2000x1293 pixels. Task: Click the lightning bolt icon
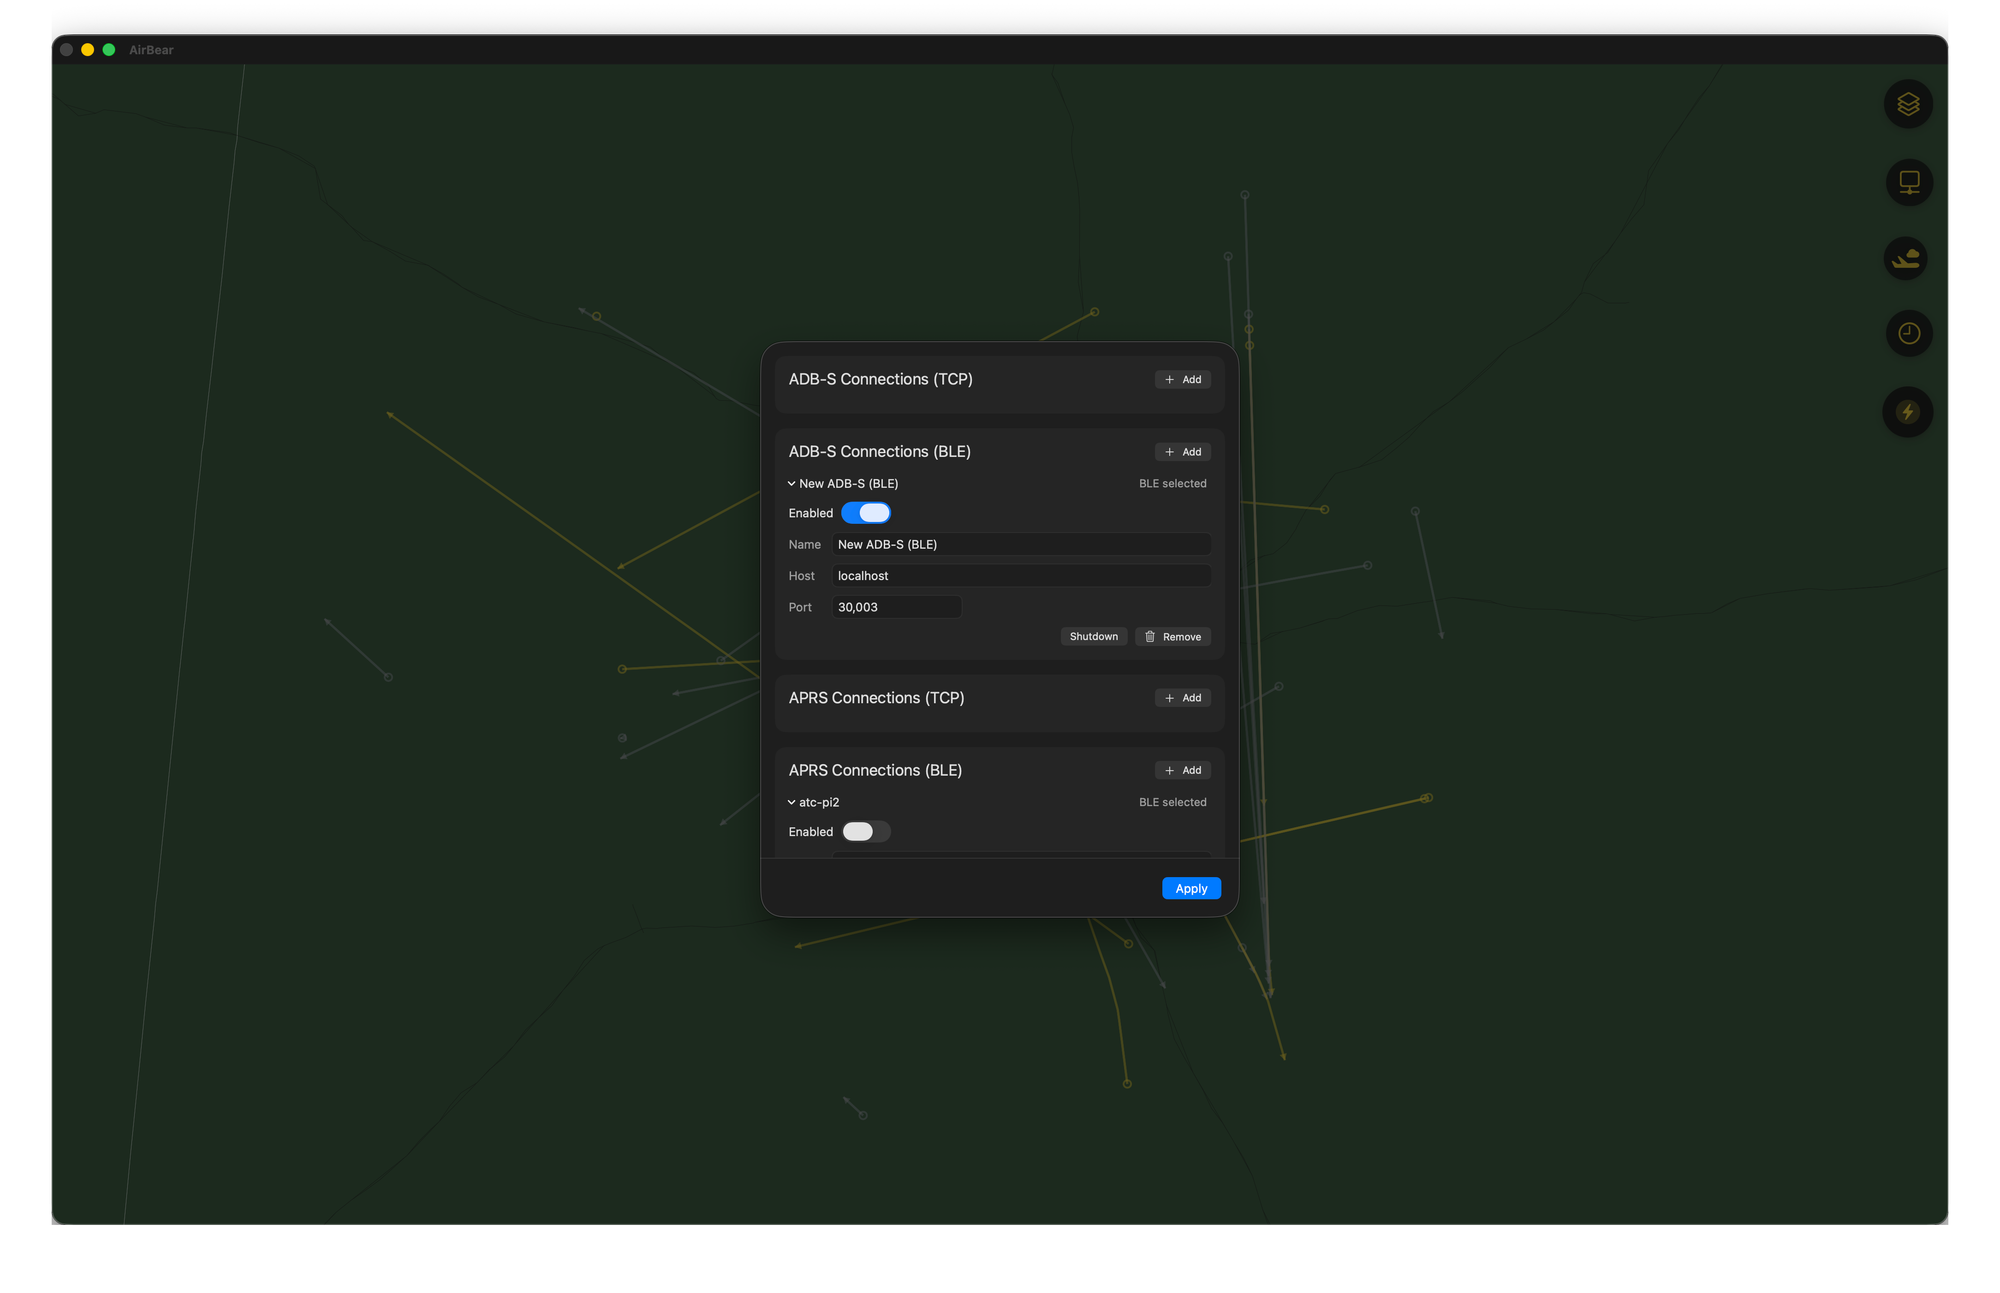1907,412
